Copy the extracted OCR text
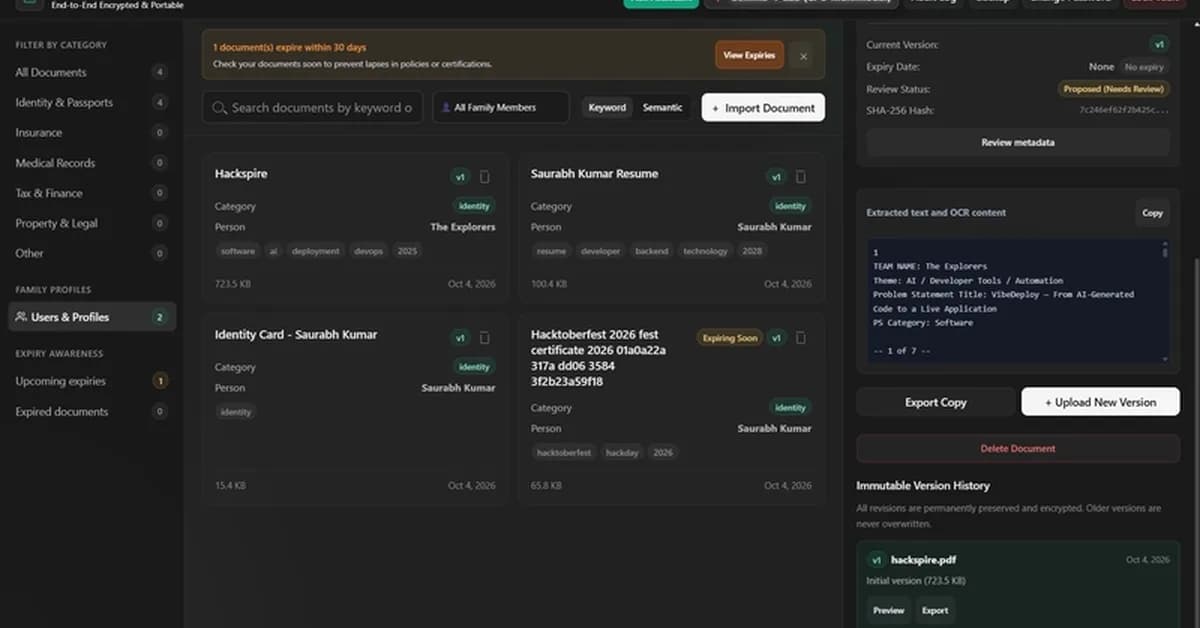 click(1152, 213)
